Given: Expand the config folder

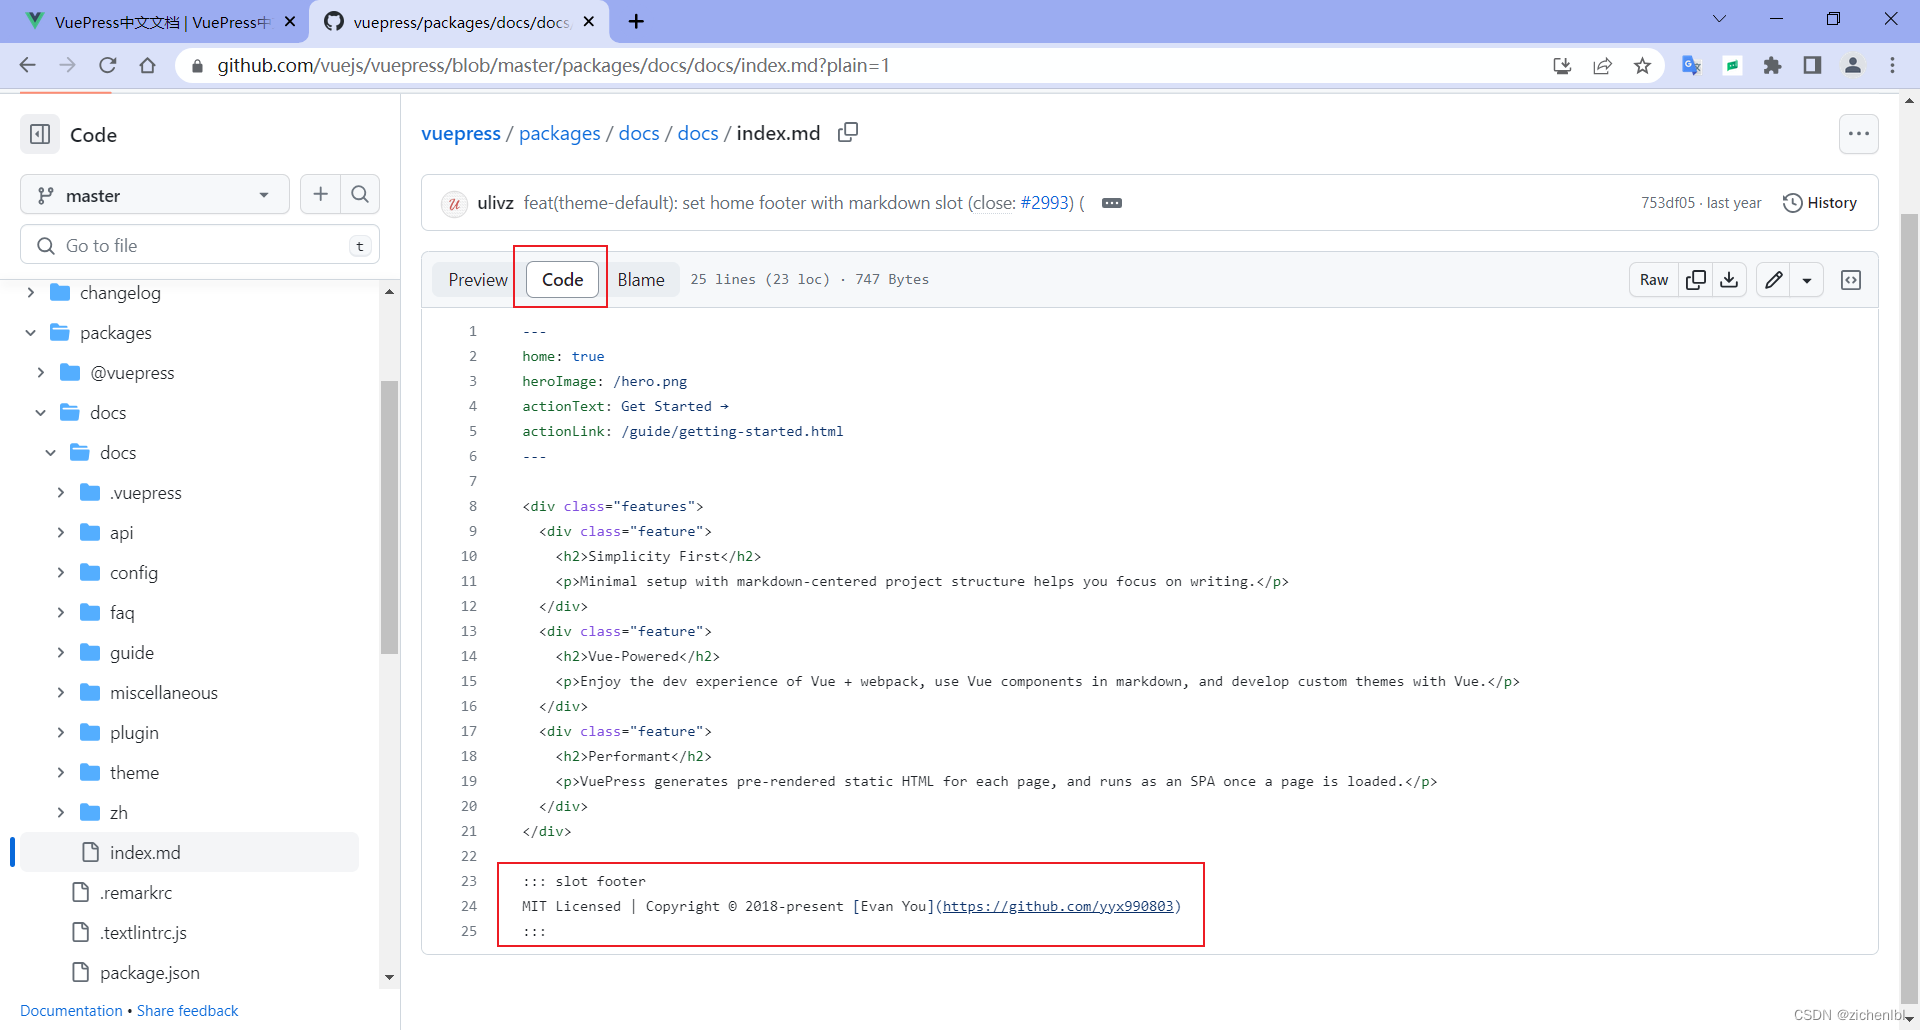Looking at the screenshot, I should (x=60, y=572).
